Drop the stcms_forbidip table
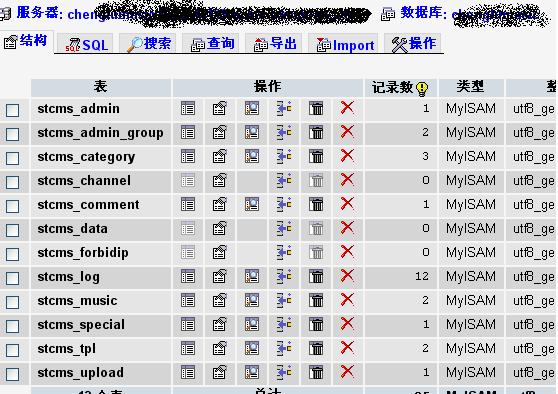The height and width of the screenshot is (394, 558). tap(347, 252)
